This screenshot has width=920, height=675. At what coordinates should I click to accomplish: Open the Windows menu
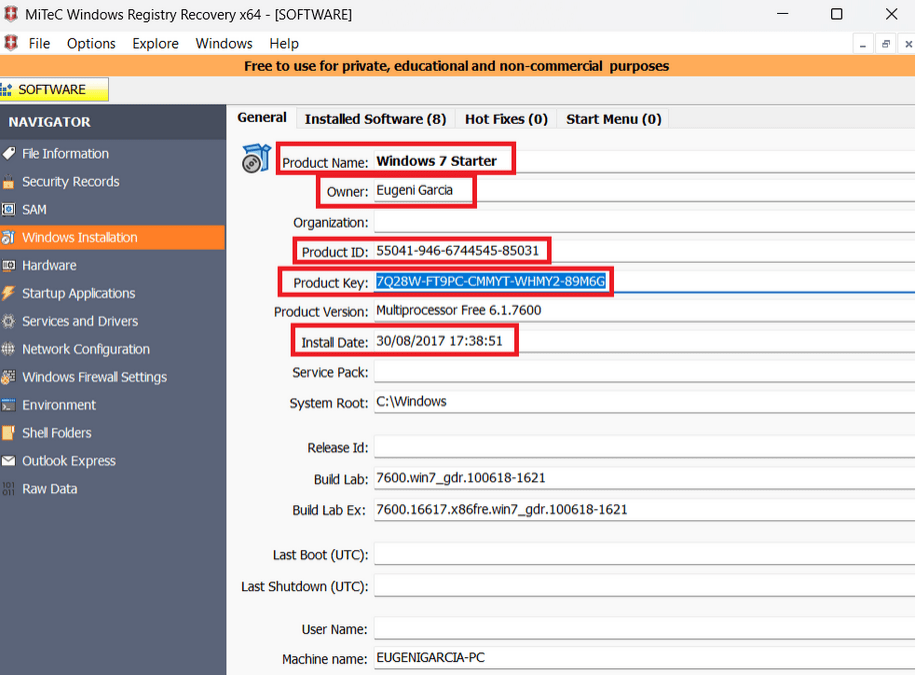pos(224,43)
